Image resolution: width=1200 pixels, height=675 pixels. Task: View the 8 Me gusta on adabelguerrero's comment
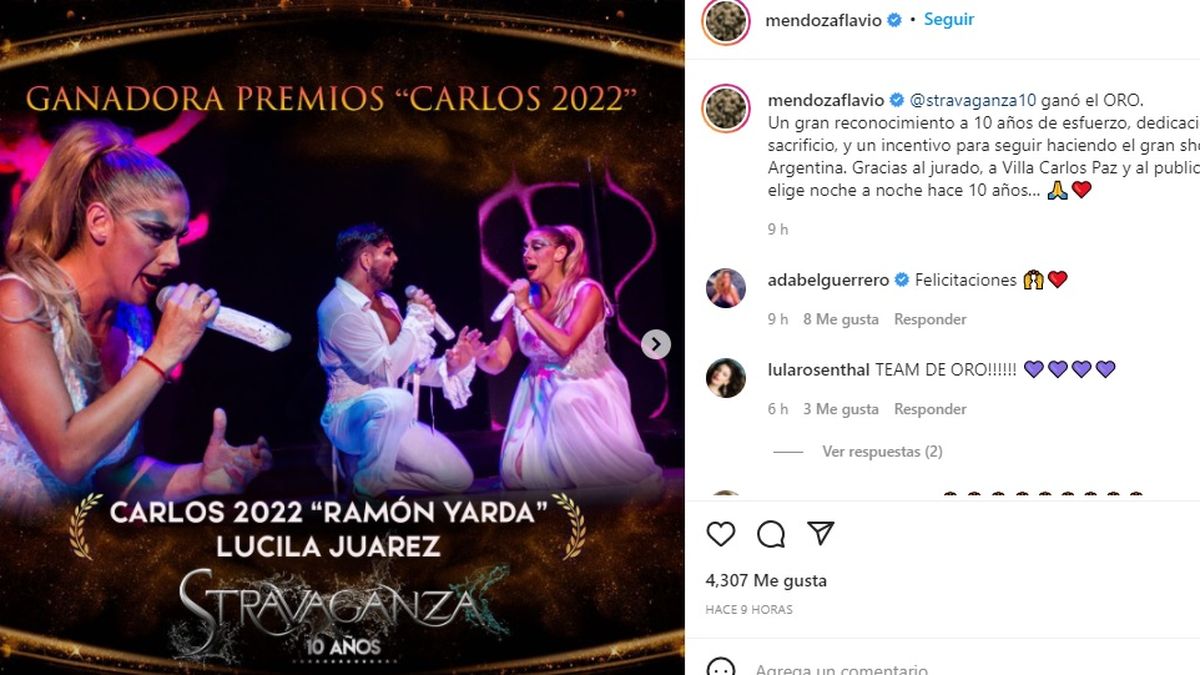(x=841, y=319)
